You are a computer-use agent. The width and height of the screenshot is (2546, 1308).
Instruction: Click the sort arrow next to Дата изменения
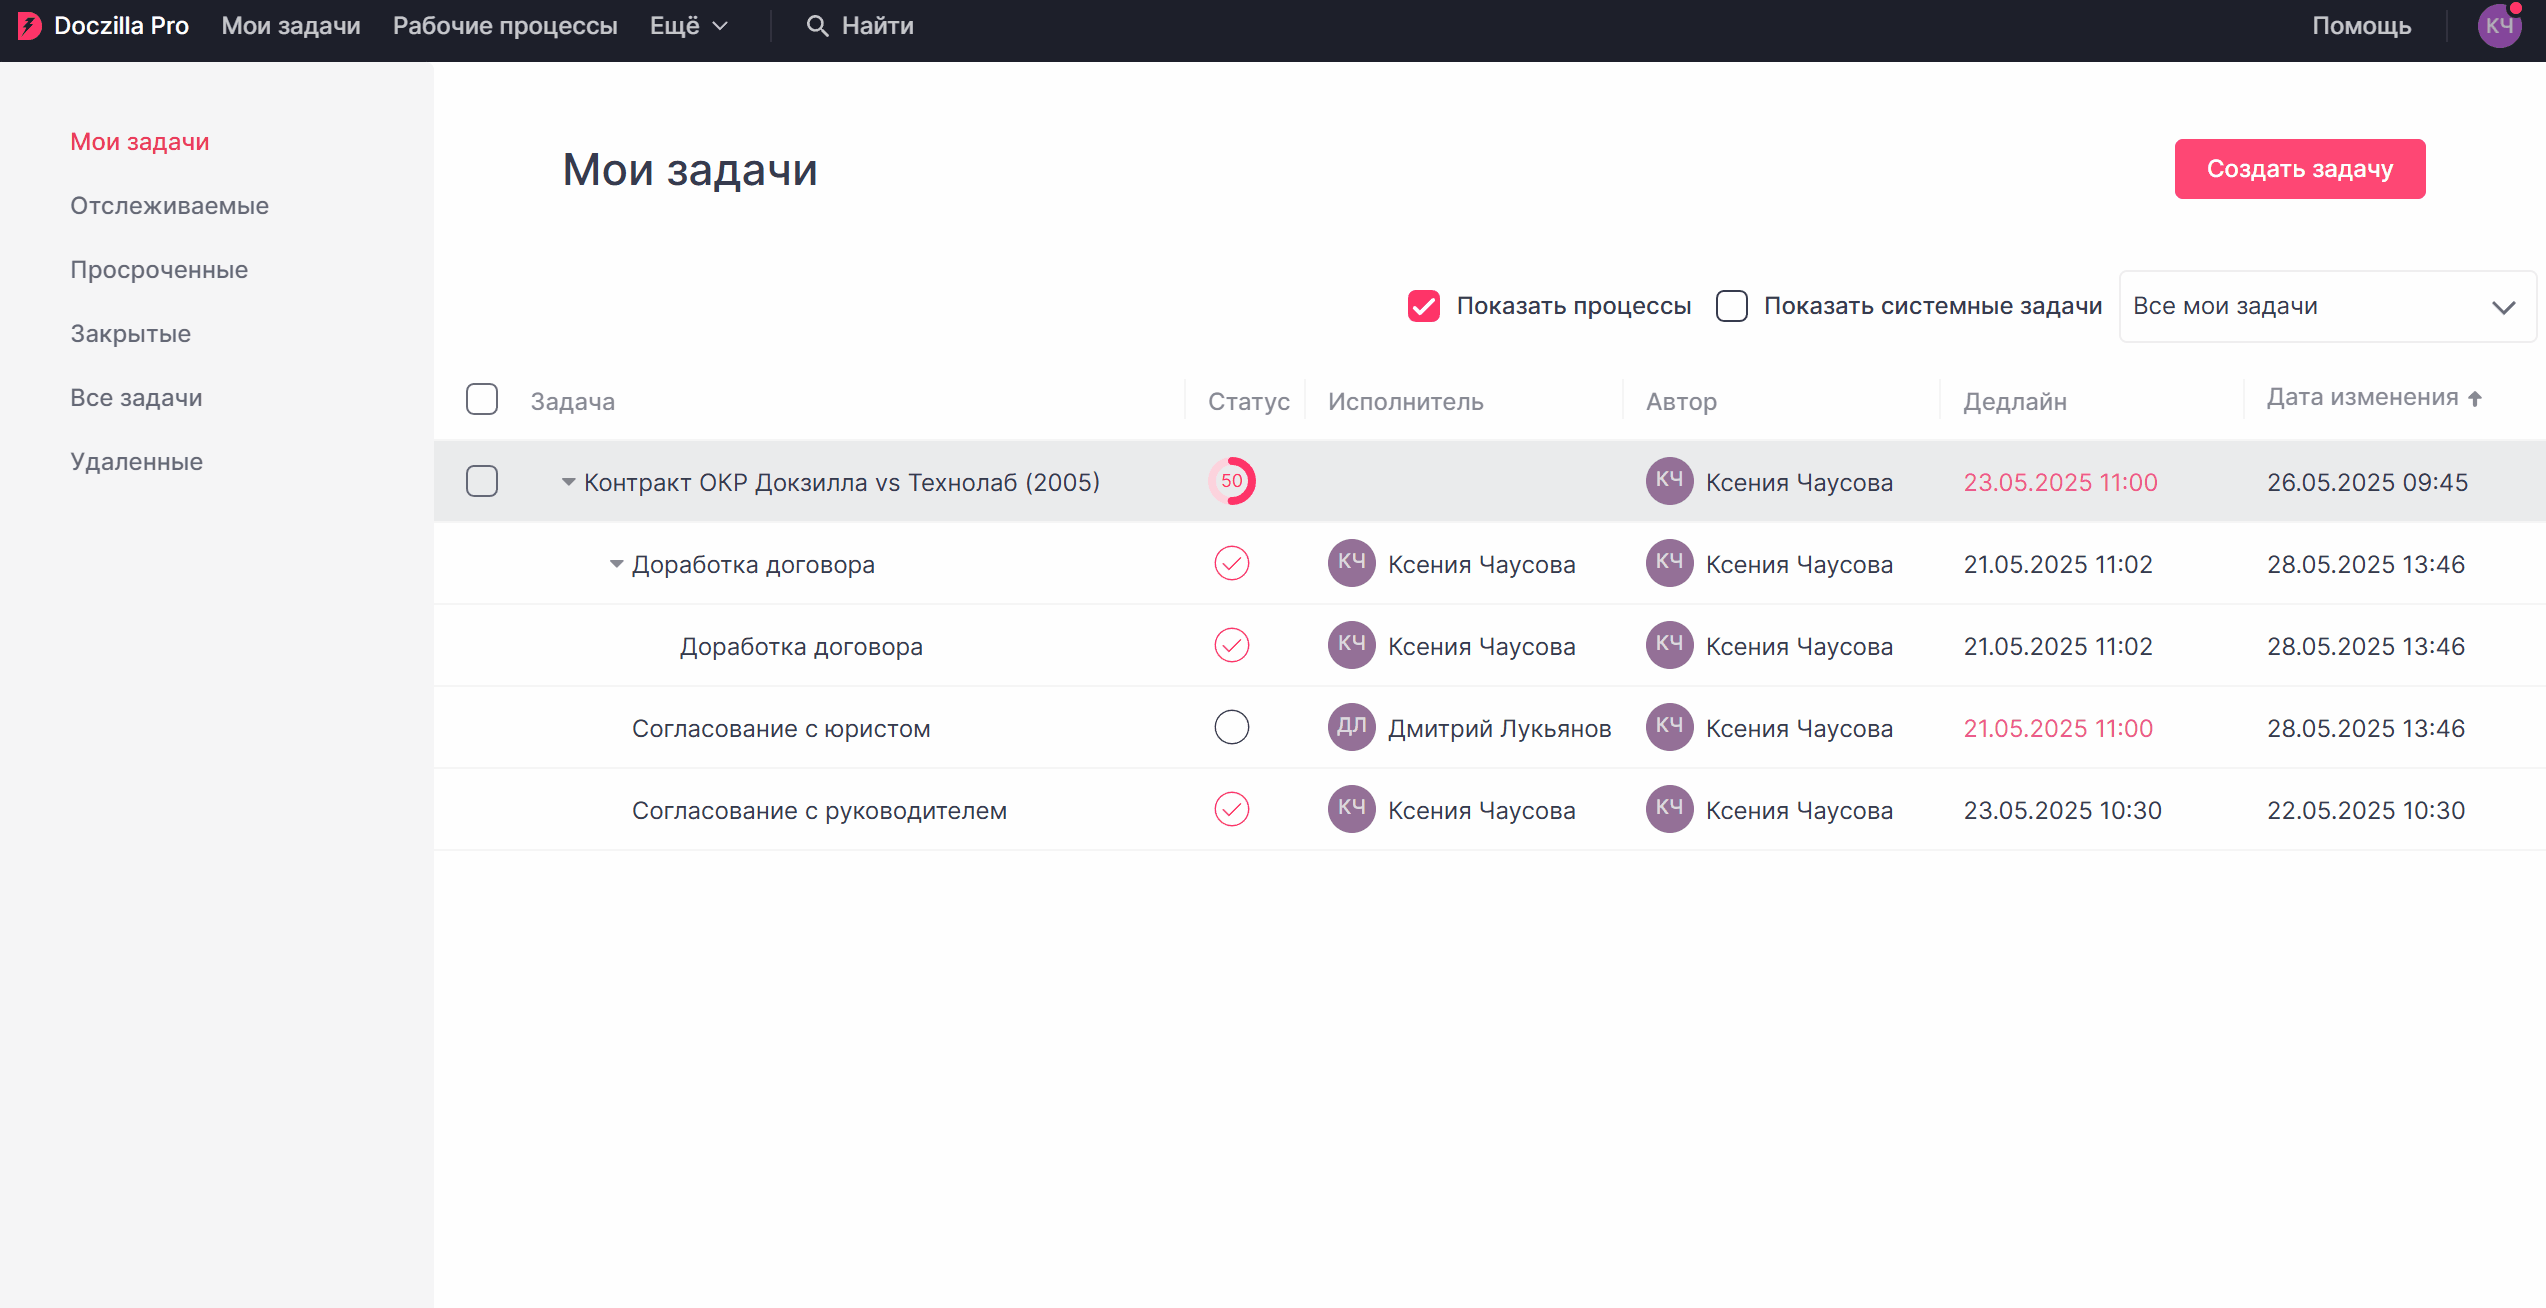pyautogui.click(x=2475, y=398)
